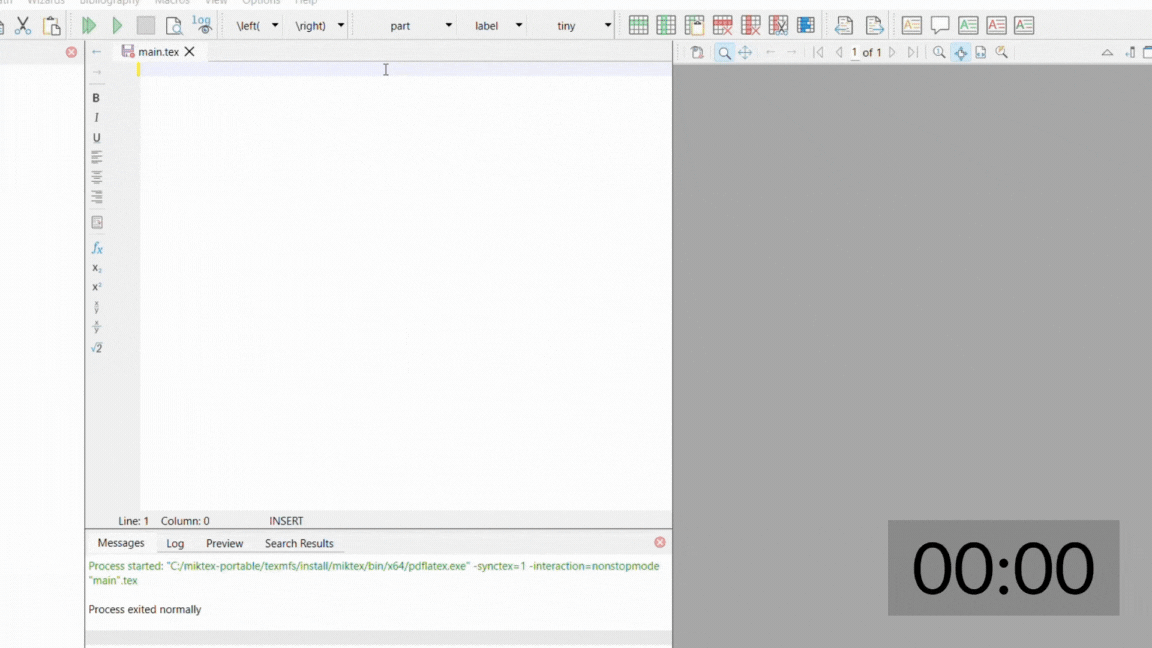The height and width of the screenshot is (648, 1152).
Task: Switch to the Log tab
Action: click(x=175, y=543)
